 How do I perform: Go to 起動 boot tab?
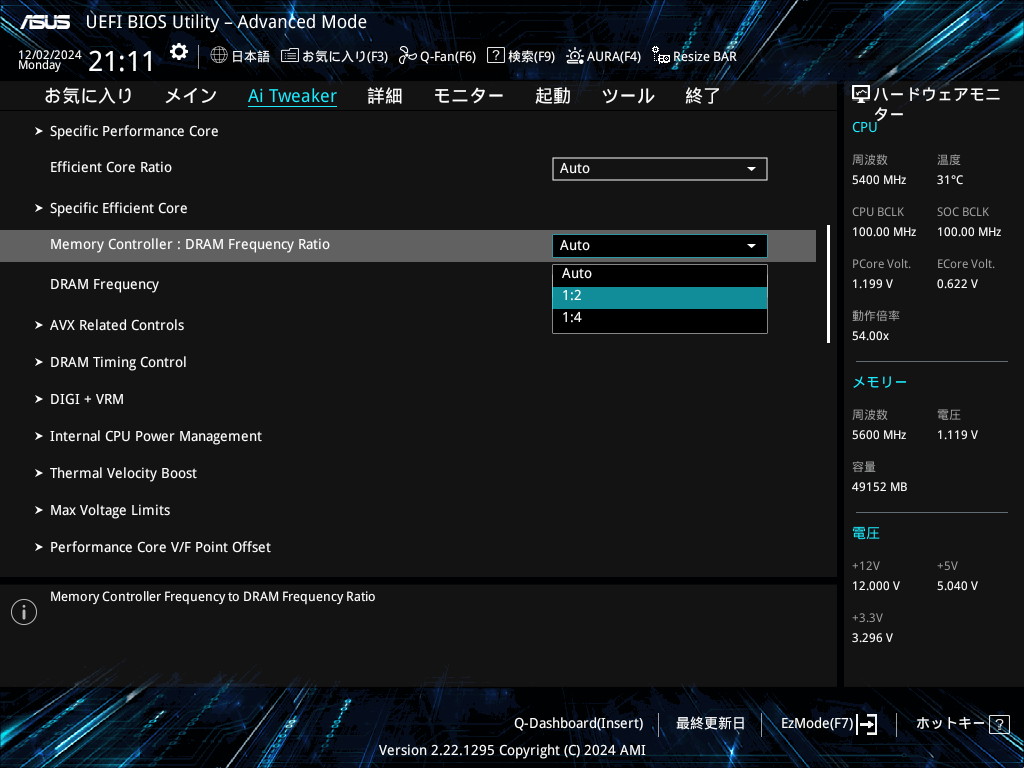pyautogui.click(x=552, y=96)
